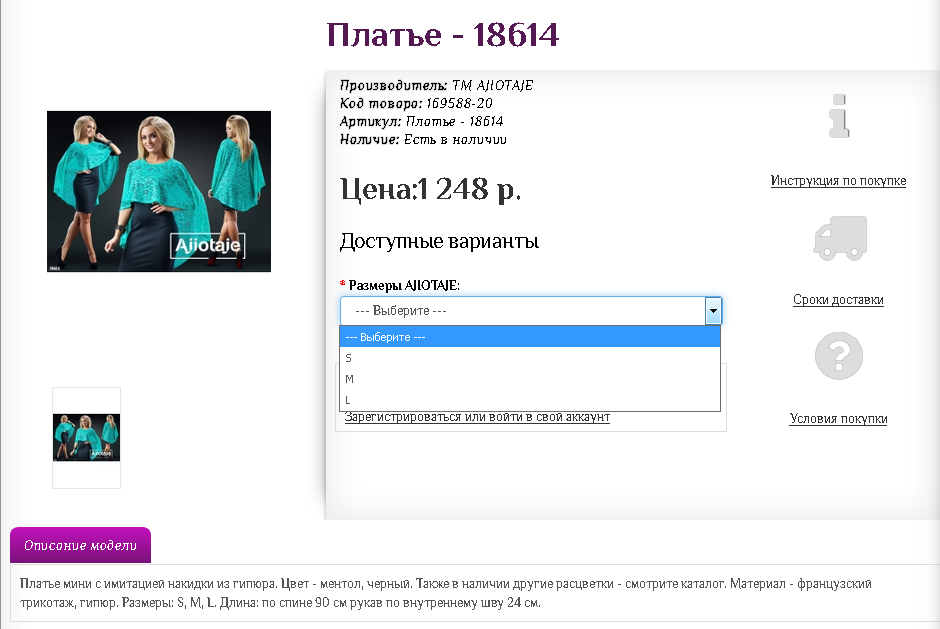Click the price 'Цена:1 248 р.' text

(430, 189)
